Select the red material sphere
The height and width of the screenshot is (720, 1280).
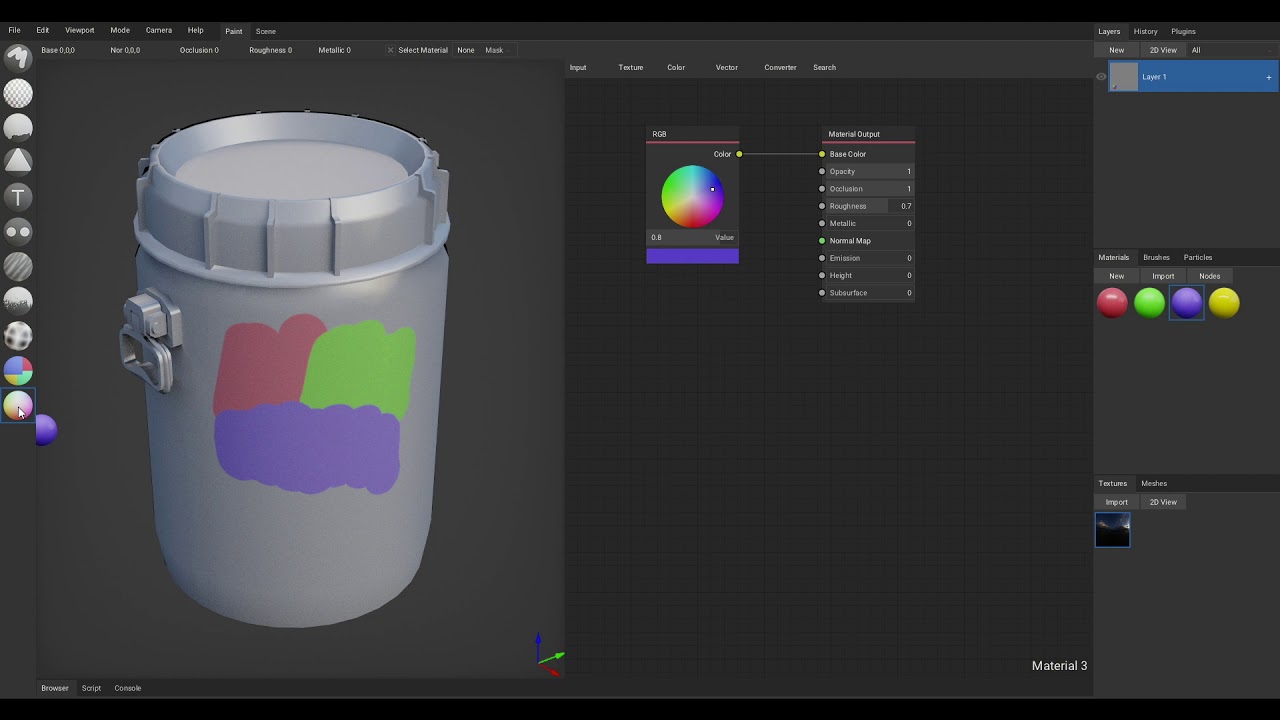(x=1112, y=303)
